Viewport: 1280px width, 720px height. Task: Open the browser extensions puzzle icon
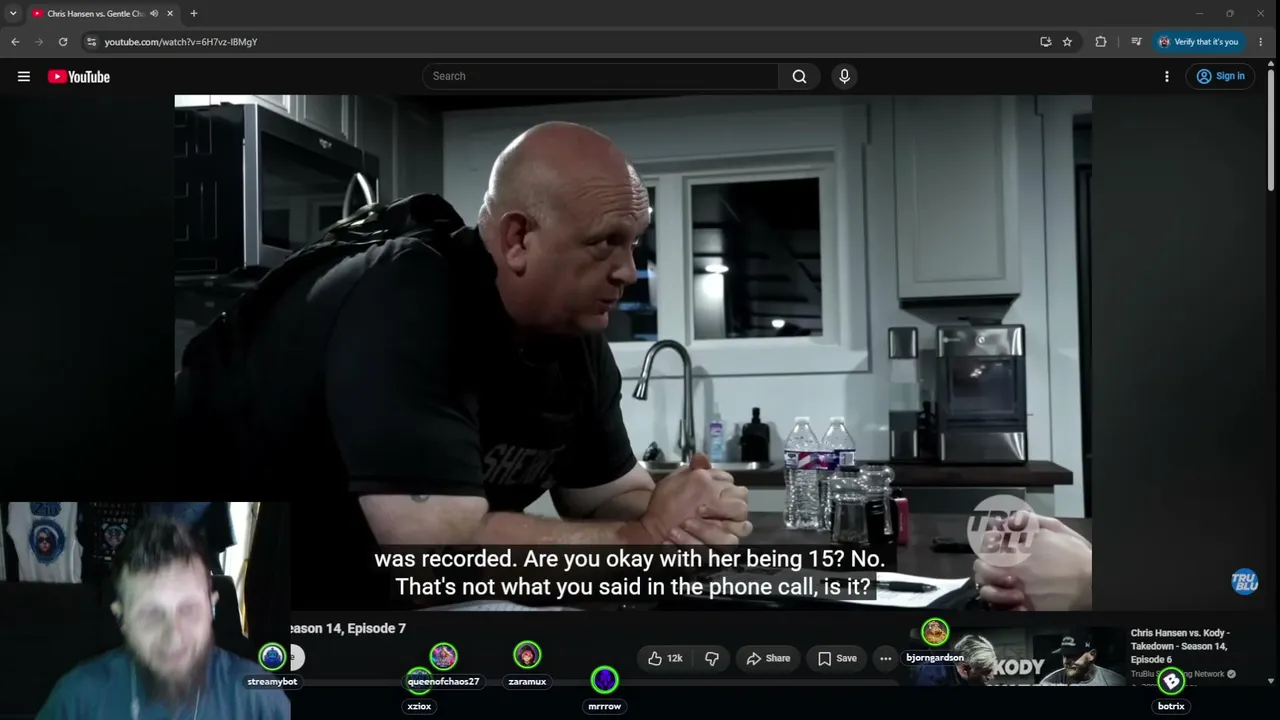[x=1101, y=42]
